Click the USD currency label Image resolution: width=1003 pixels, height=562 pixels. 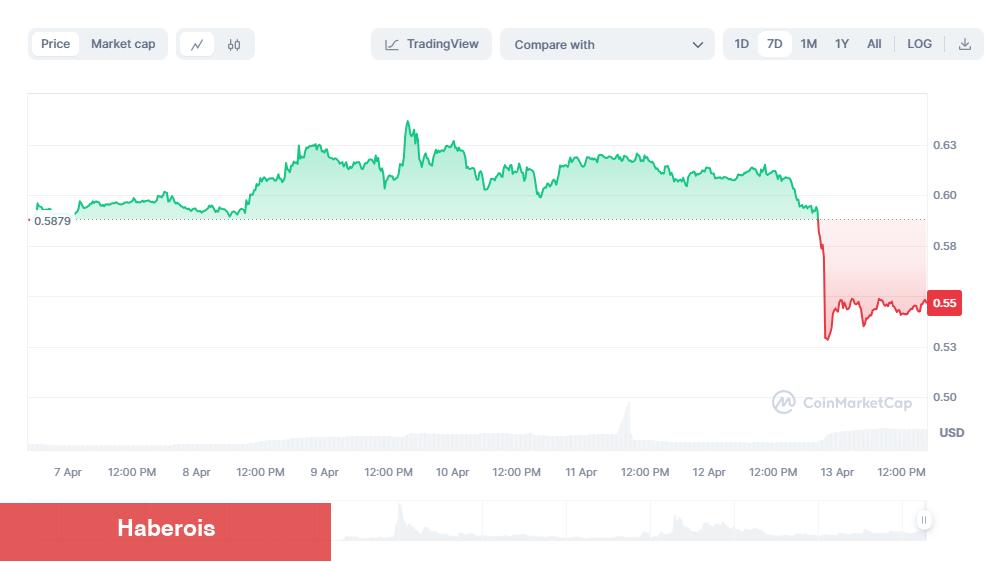coord(951,433)
